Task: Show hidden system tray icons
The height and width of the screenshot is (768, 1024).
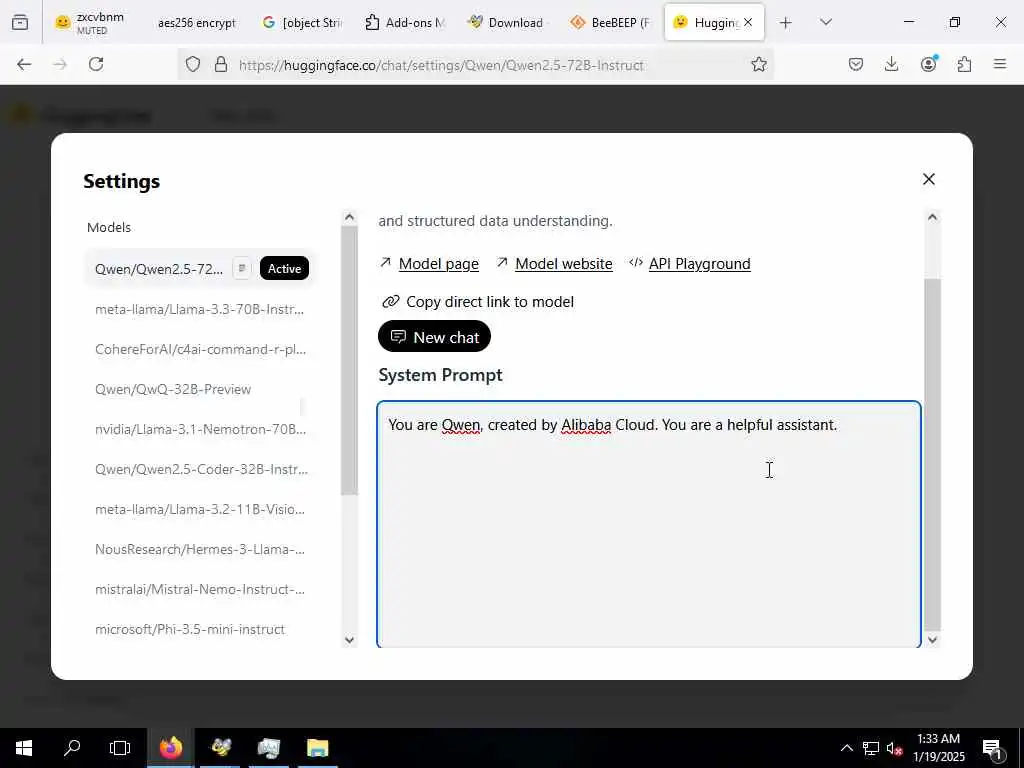Action: (846, 748)
